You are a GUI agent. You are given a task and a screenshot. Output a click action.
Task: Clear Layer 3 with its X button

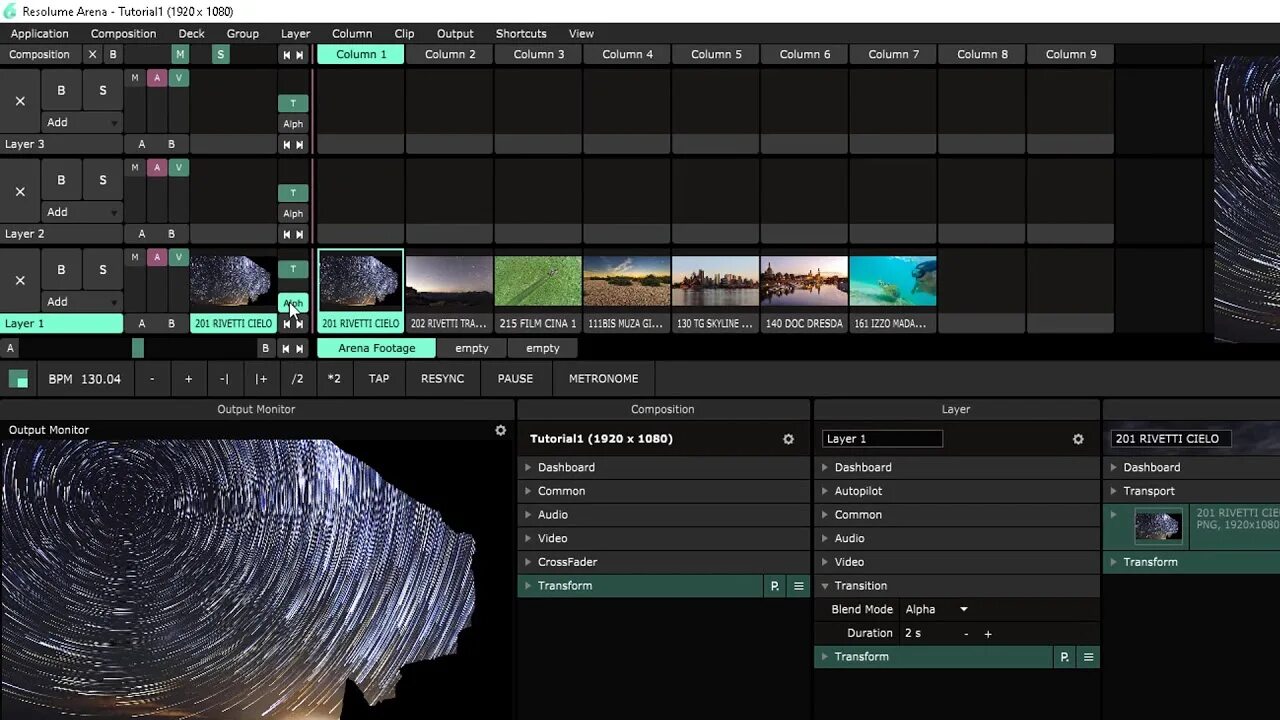tap(20, 101)
